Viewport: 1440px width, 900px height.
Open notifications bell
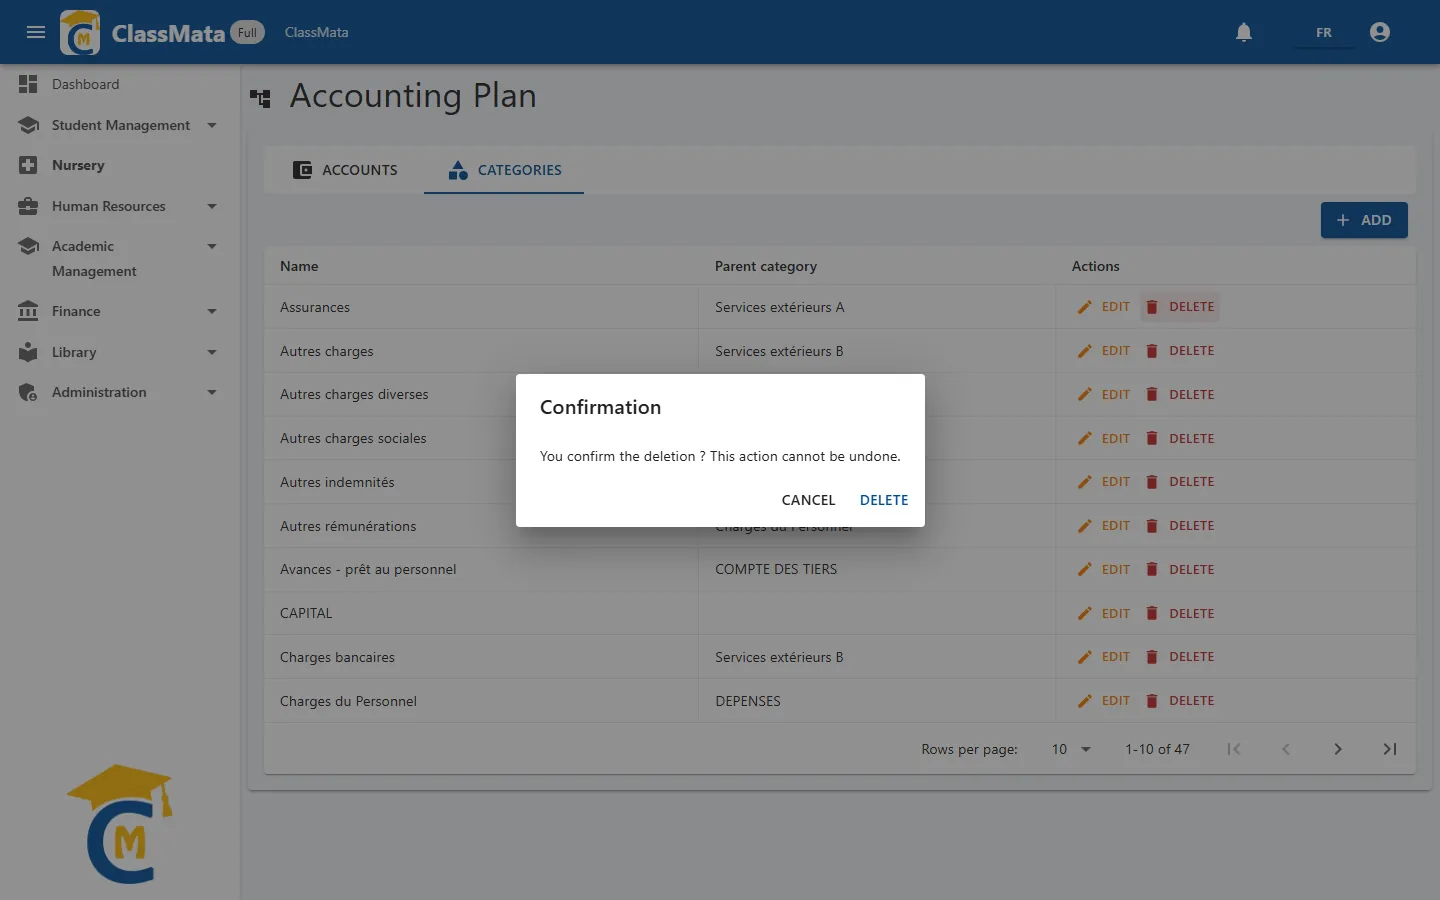tap(1244, 32)
